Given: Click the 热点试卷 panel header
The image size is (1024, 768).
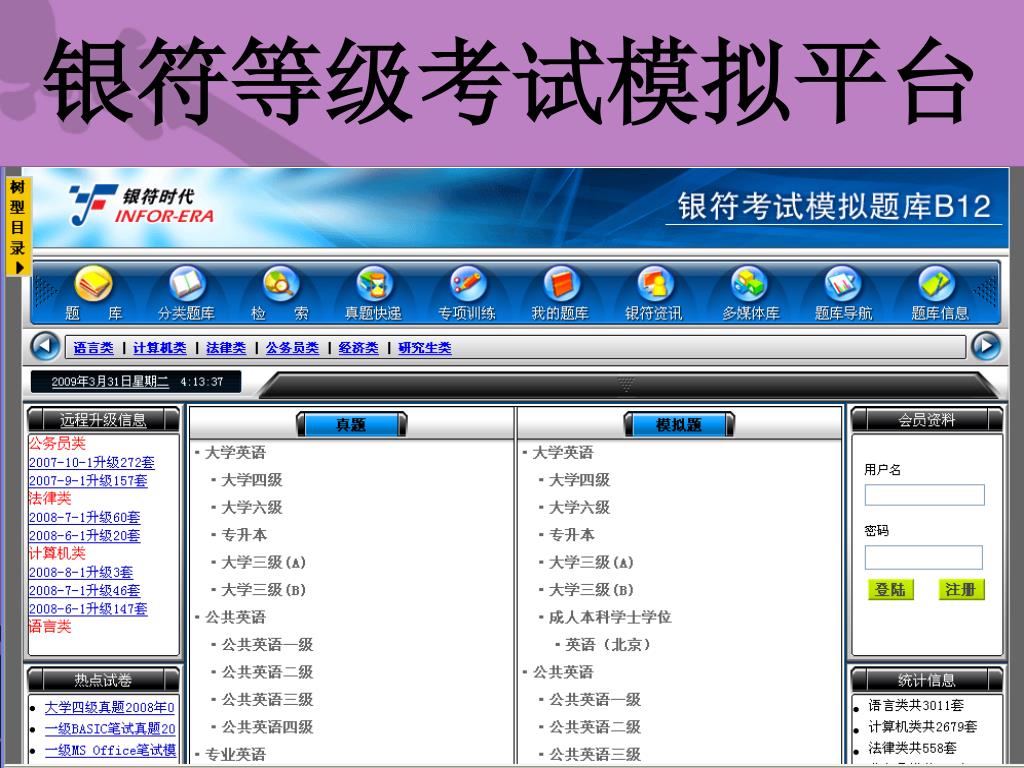Looking at the screenshot, I should pos(103,680).
